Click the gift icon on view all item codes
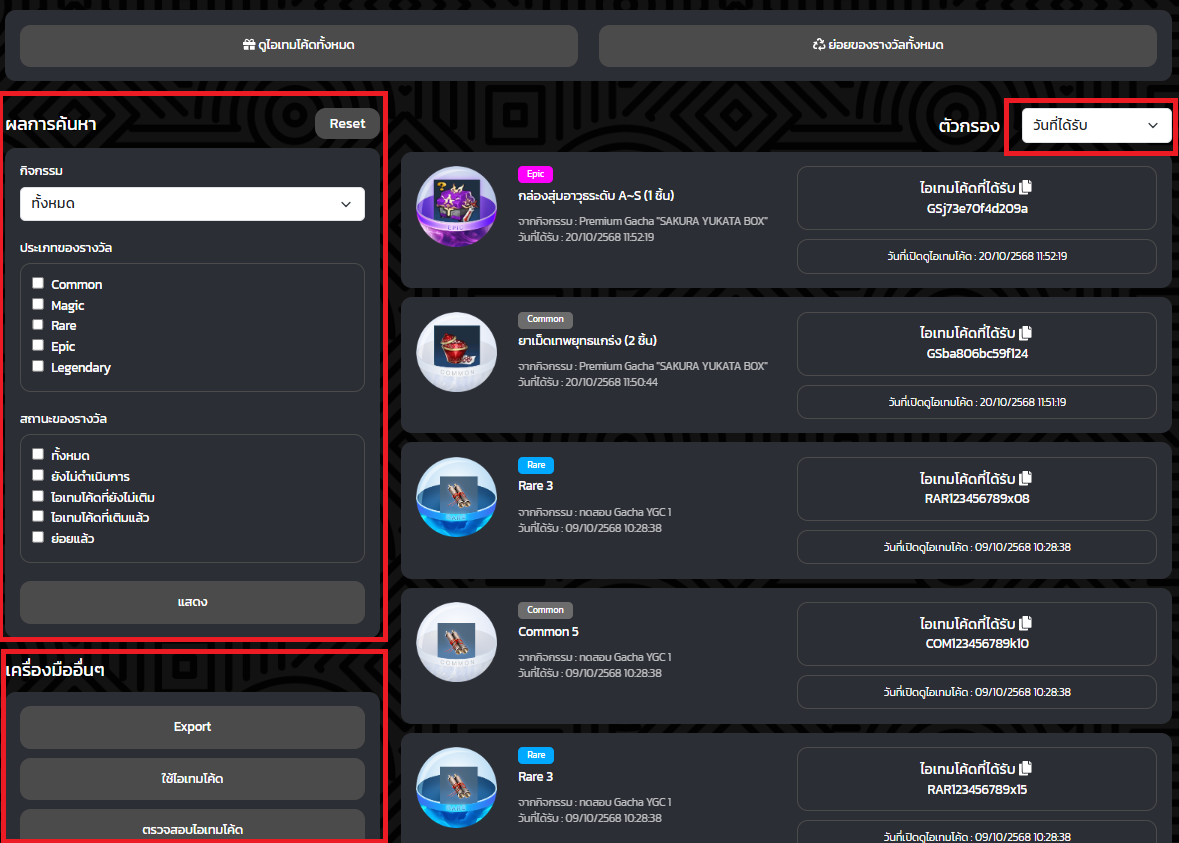This screenshot has width=1179, height=843. [x=249, y=46]
